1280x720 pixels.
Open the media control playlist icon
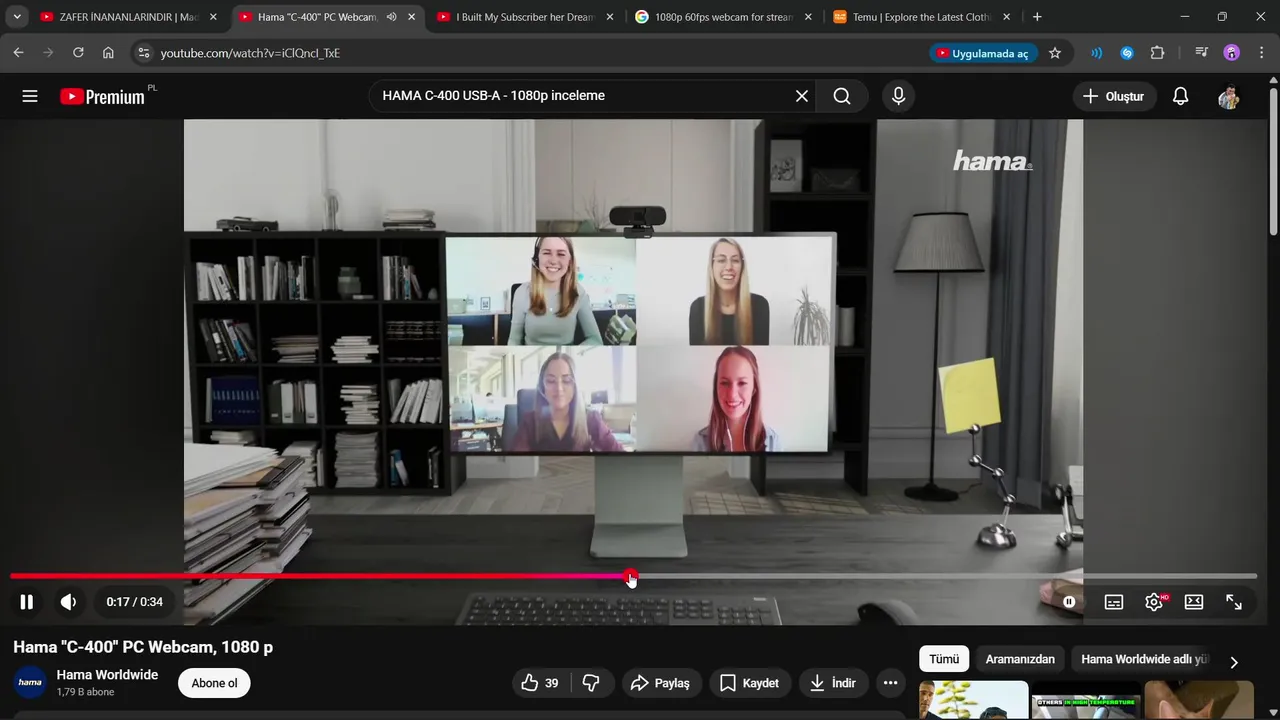click(1202, 53)
